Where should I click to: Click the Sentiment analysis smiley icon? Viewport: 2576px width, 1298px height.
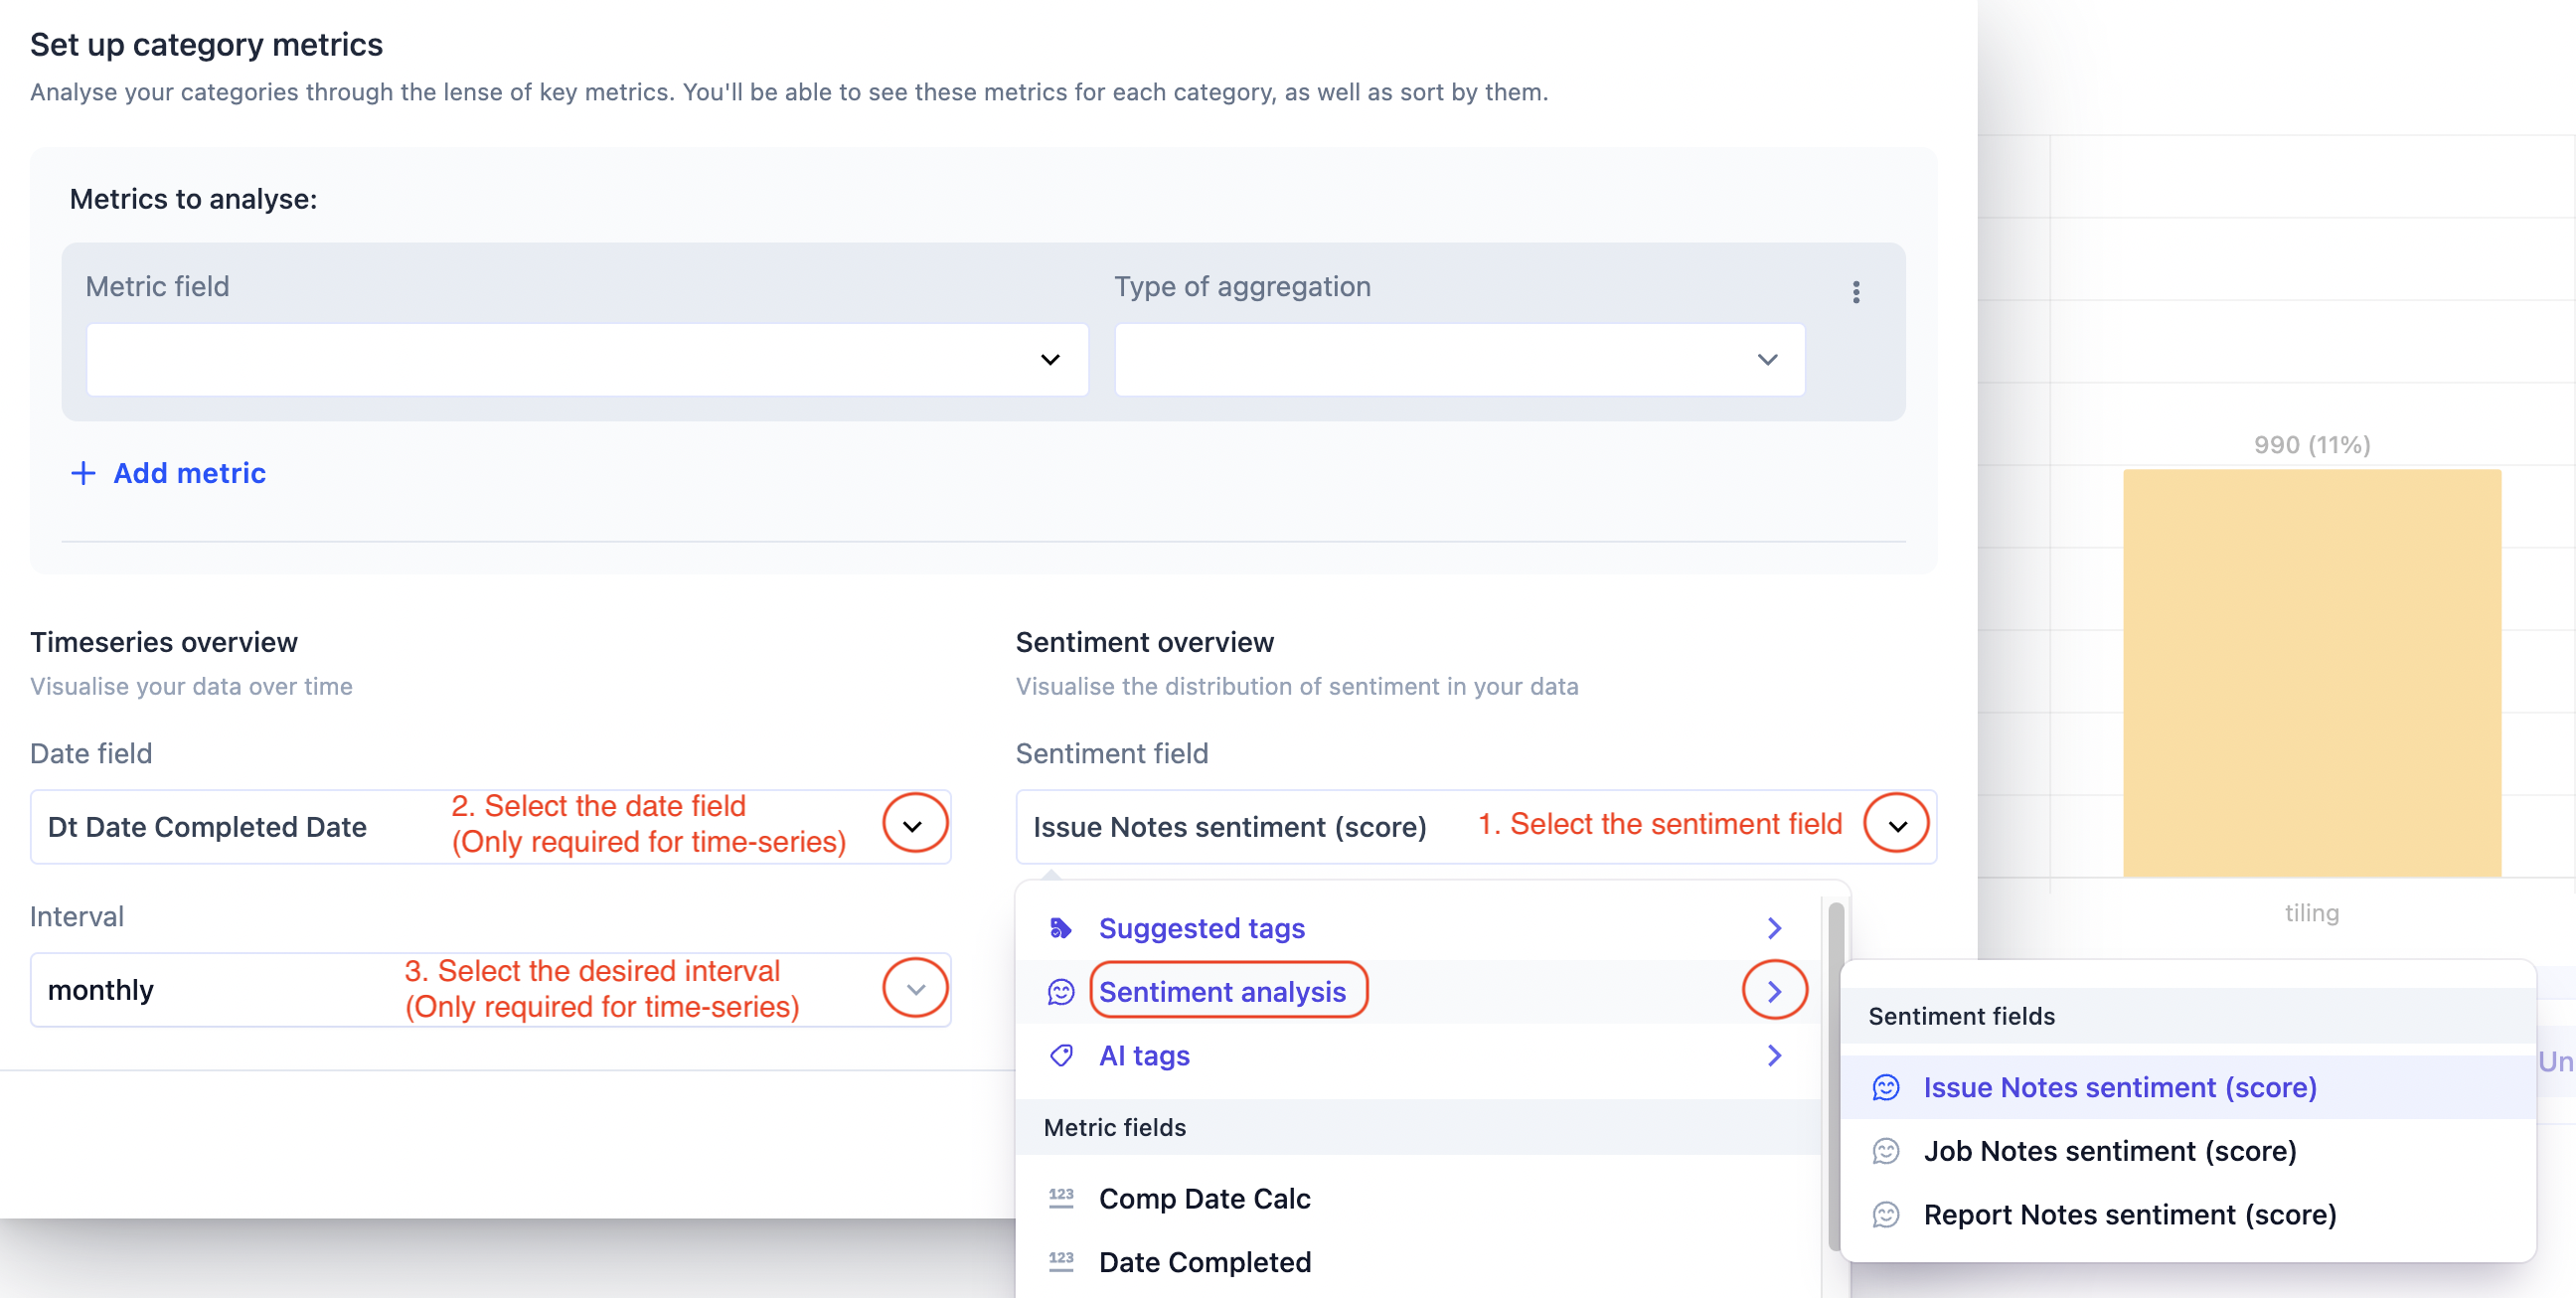[1061, 992]
